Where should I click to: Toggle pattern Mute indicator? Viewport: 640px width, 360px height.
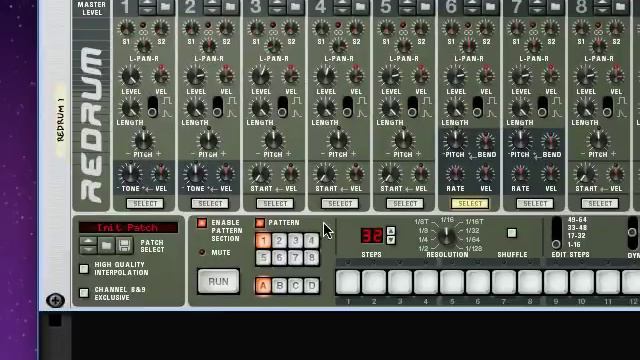(202, 252)
